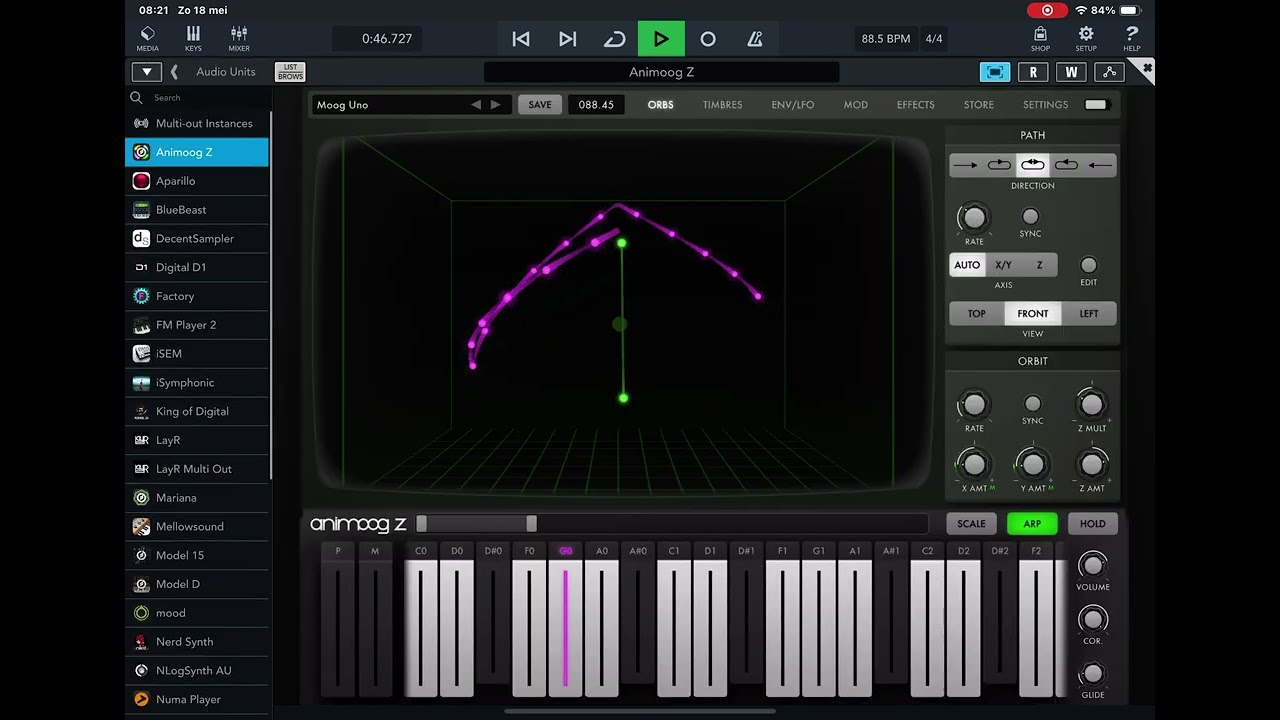This screenshot has width=1280, height=720.
Task: Open the Setup gear menu
Action: pos(1086,38)
